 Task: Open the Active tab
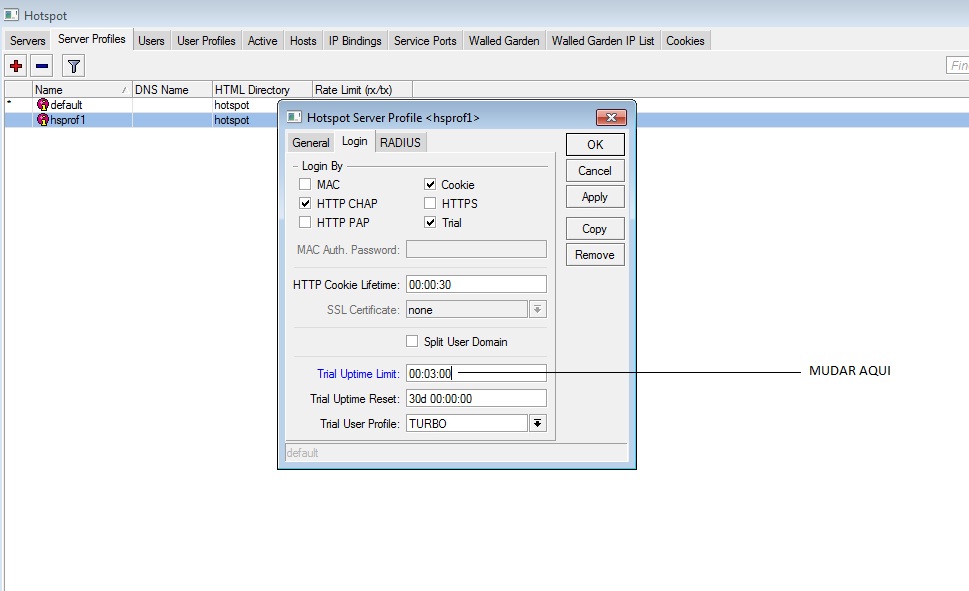click(x=263, y=41)
